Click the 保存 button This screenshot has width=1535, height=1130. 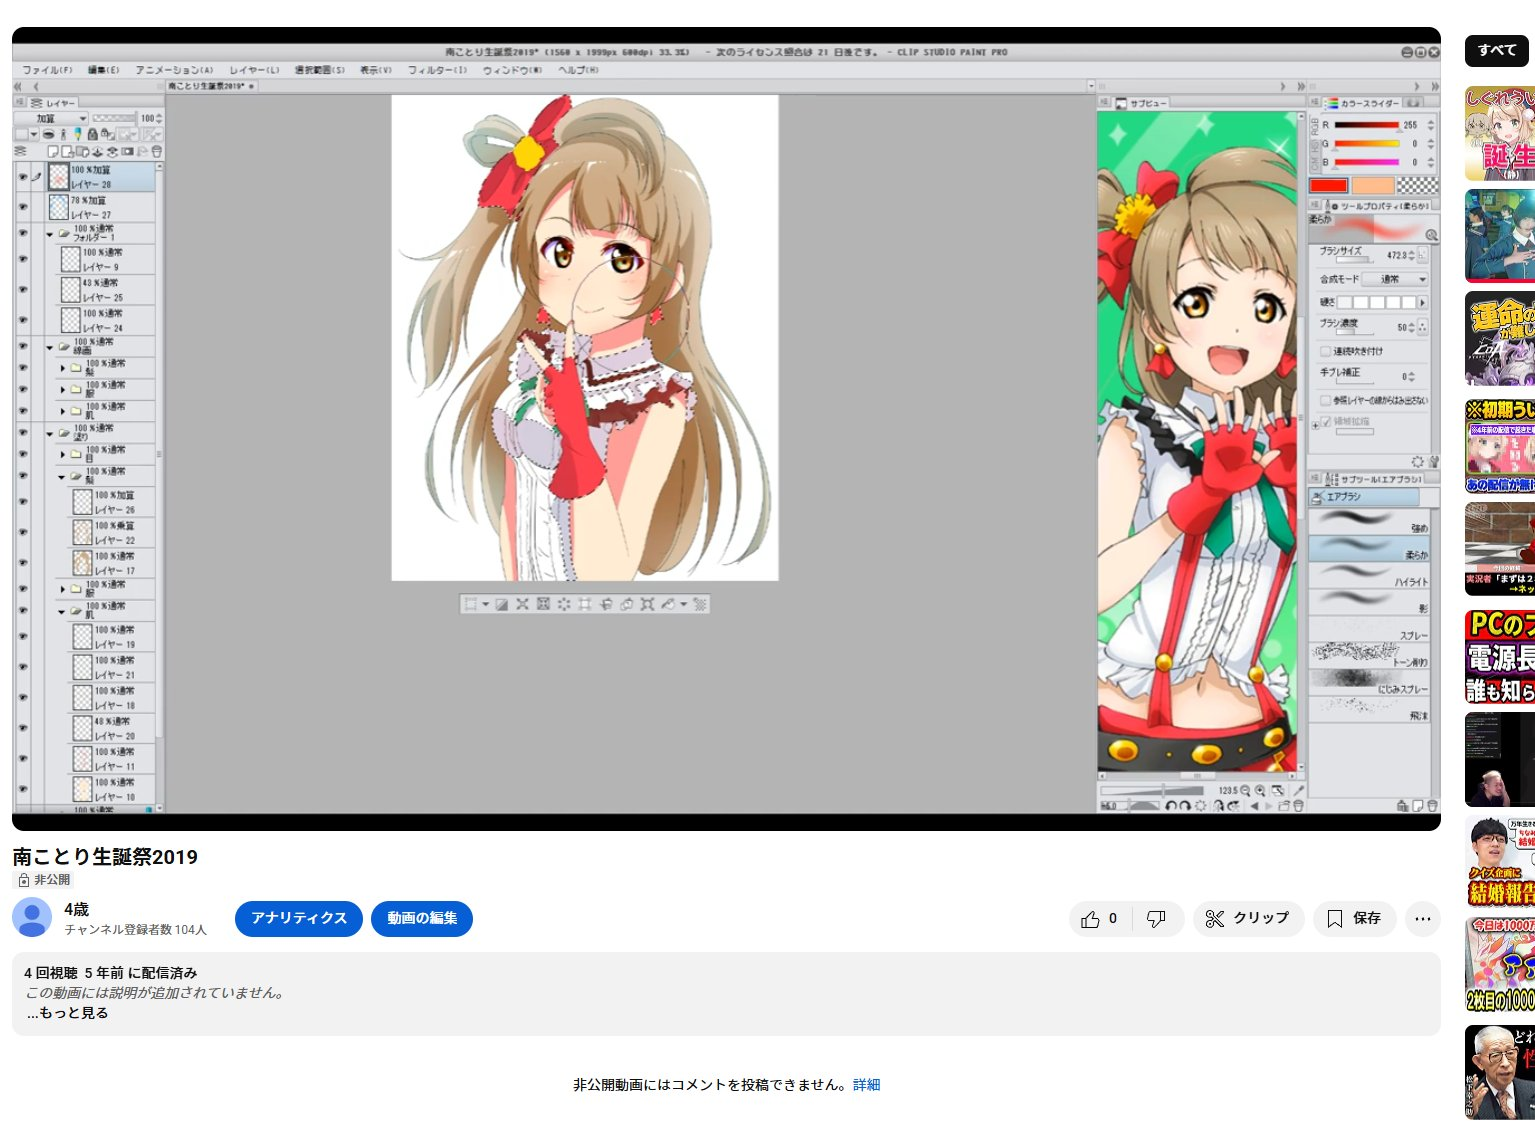click(x=1355, y=918)
